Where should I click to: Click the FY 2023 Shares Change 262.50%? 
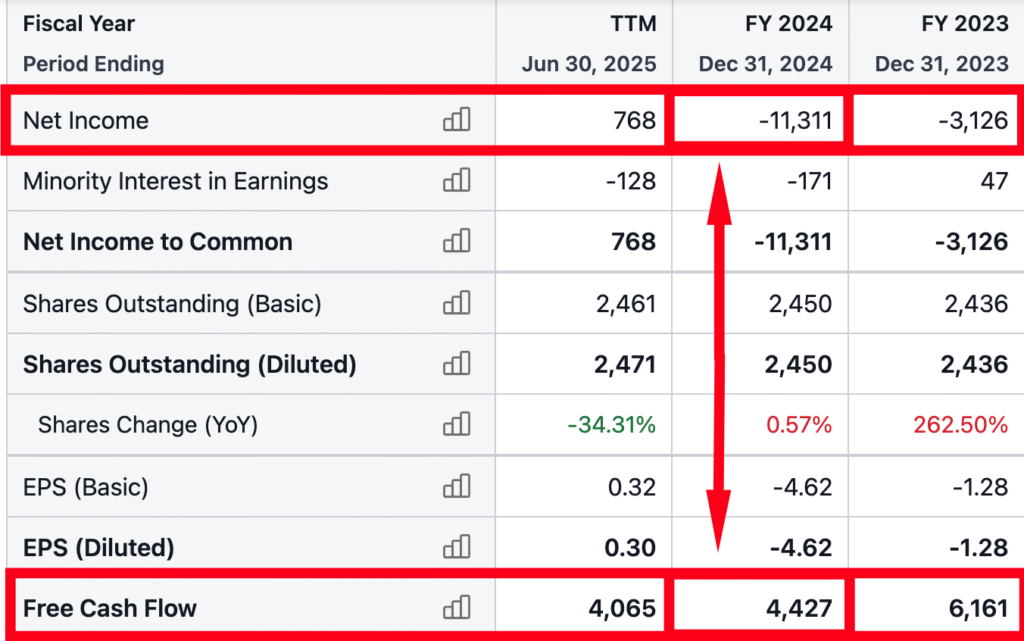tap(960, 425)
